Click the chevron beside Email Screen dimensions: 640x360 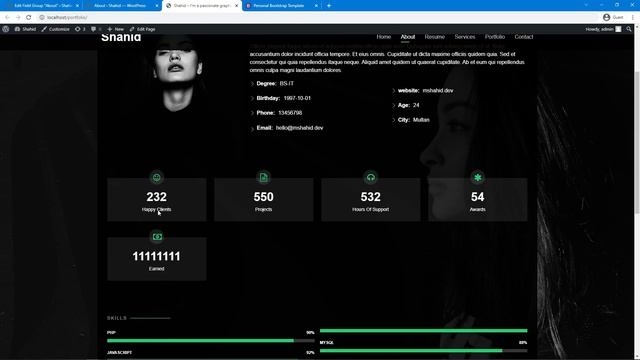[x=252, y=129]
